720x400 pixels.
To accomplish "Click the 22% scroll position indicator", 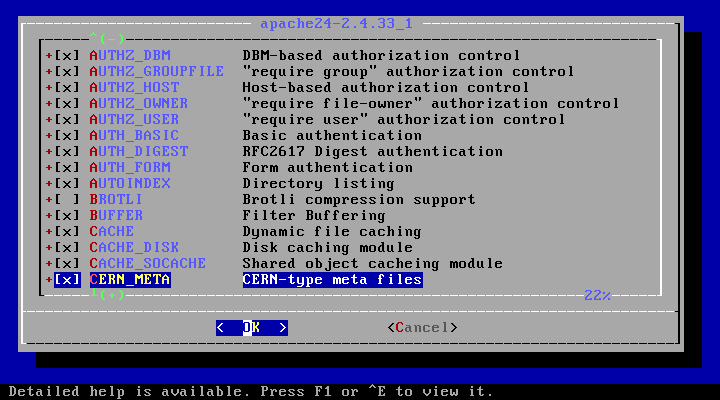I will tap(597, 295).
